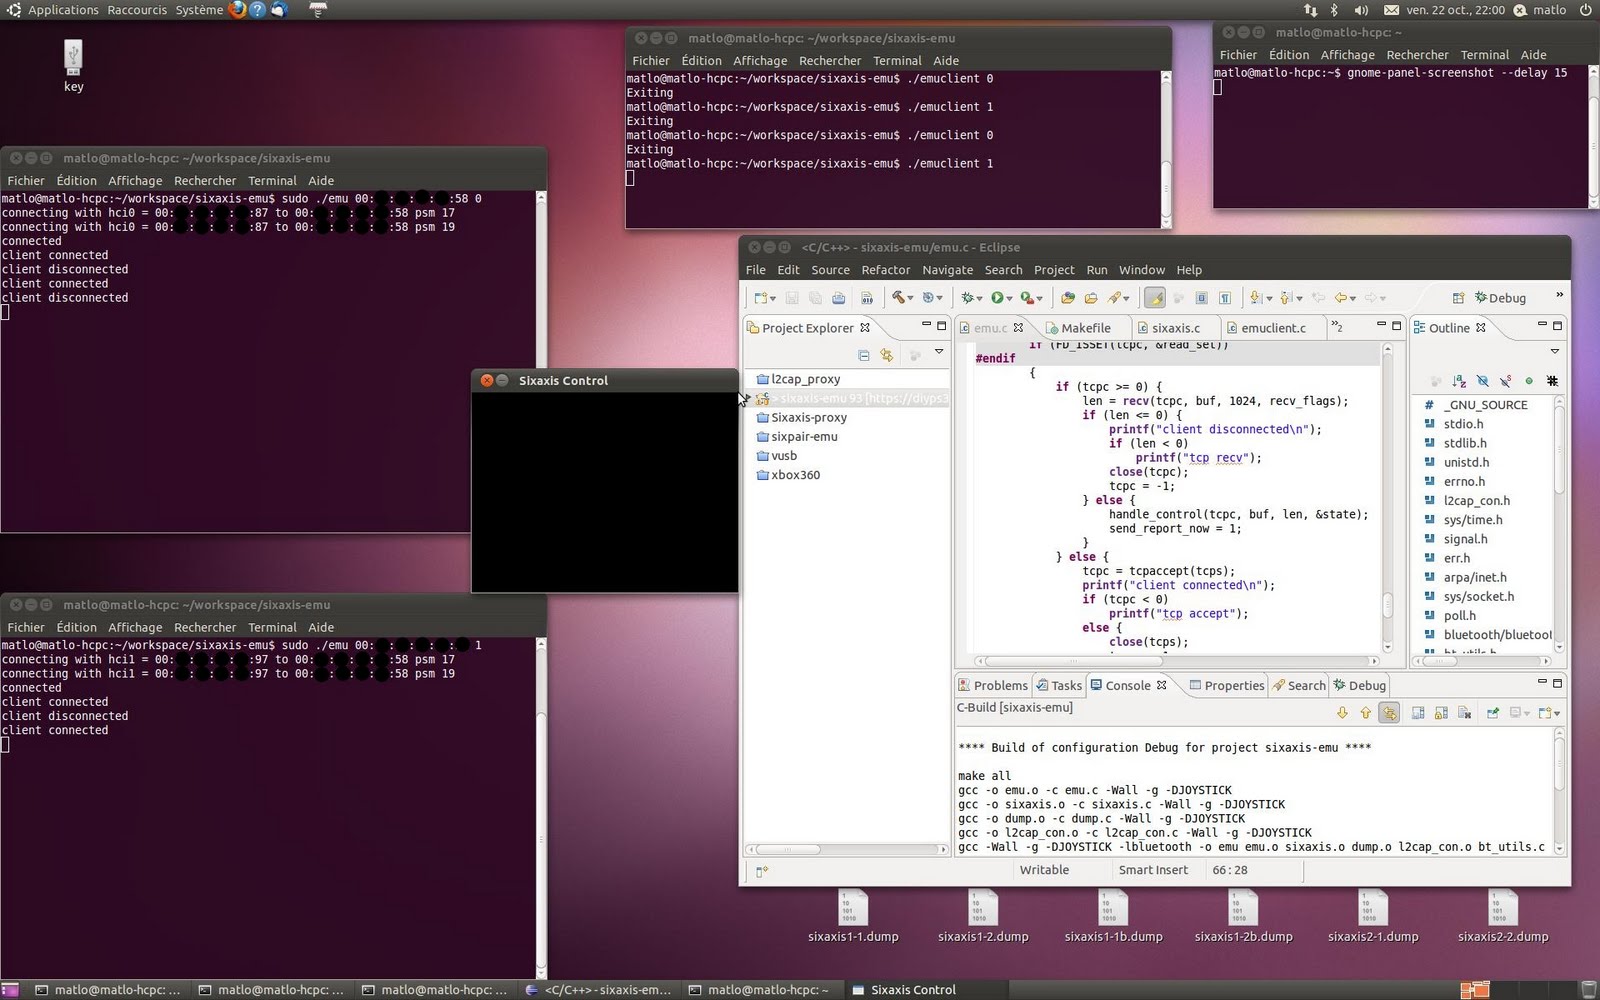
Task: Click Next Error down arrow in Console
Action: 1342,713
